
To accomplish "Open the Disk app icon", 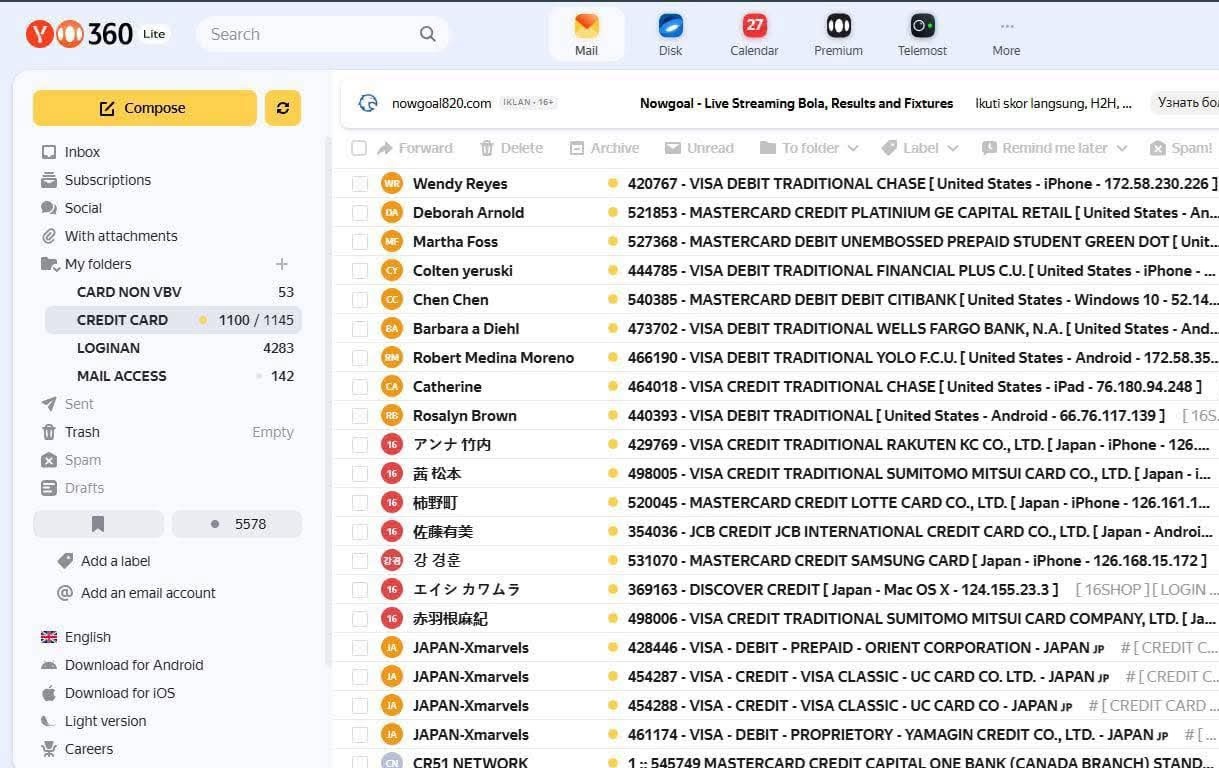I will click(670, 26).
